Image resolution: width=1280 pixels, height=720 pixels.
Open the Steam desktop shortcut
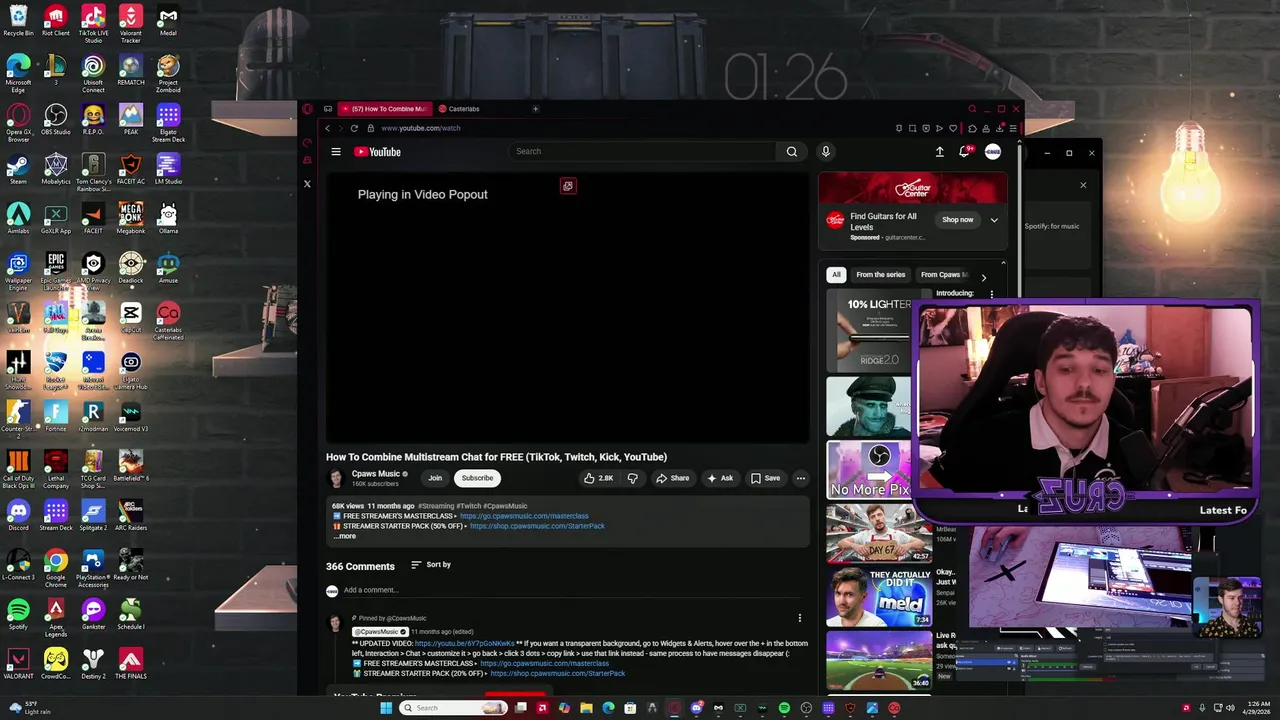tap(18, 169)
